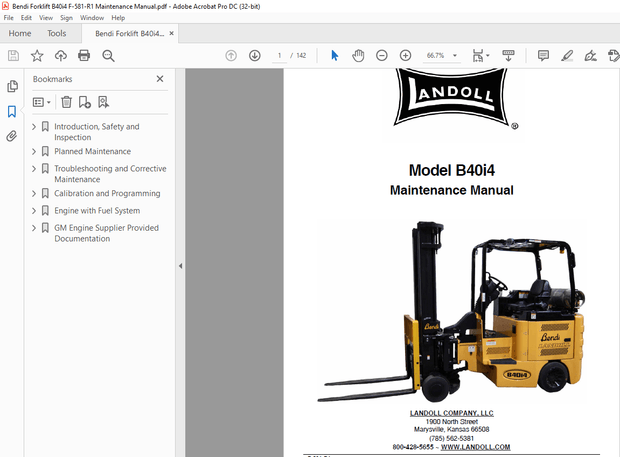This screenshot has height=457, width=620.
Task: Open Attachments paperclip panel
Action: tap(12, 136)
